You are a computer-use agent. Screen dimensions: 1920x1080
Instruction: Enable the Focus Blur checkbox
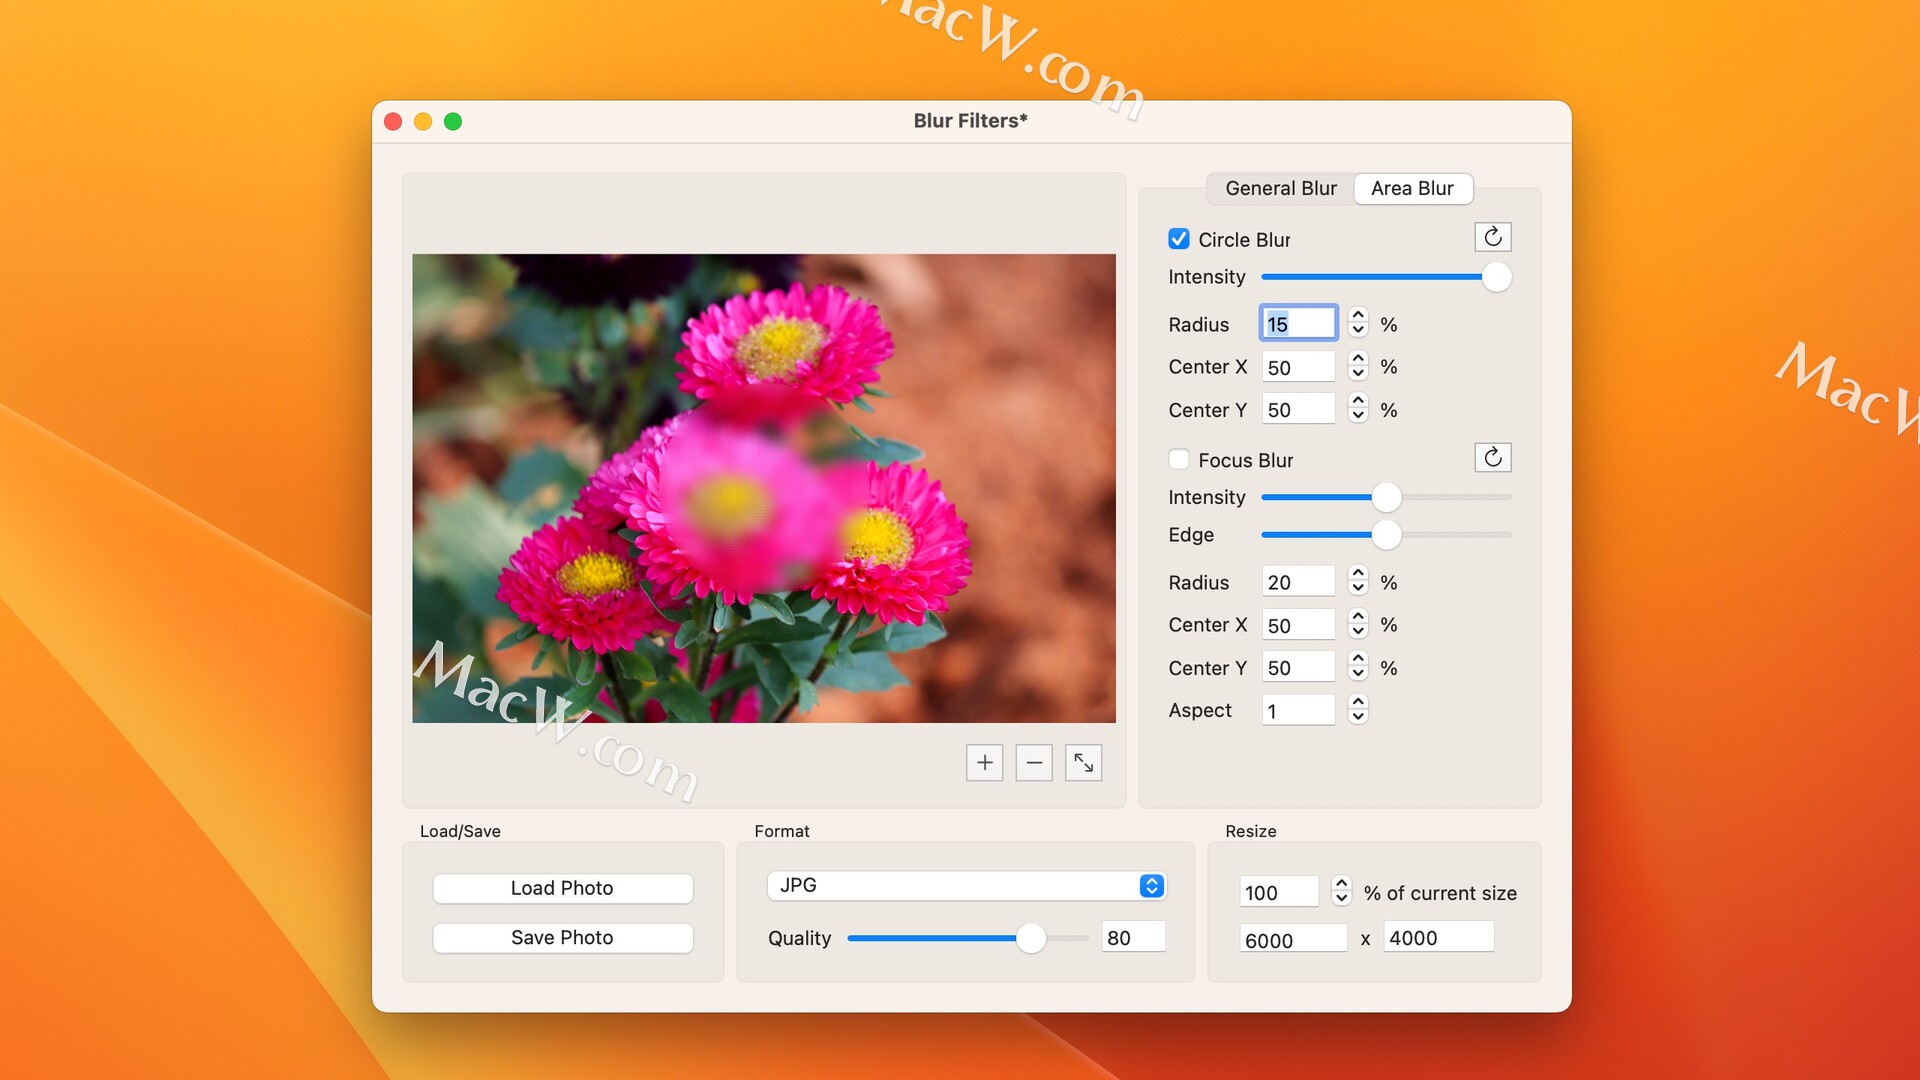(x=1179, y=460)
